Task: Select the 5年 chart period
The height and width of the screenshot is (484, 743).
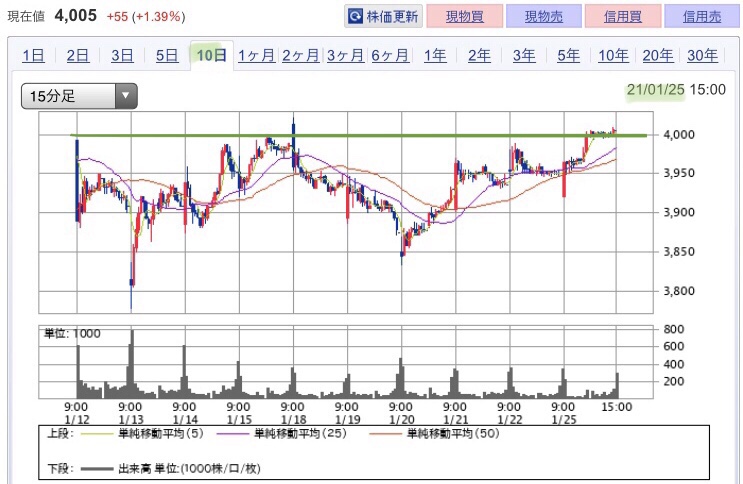Action: coord(568,55)
